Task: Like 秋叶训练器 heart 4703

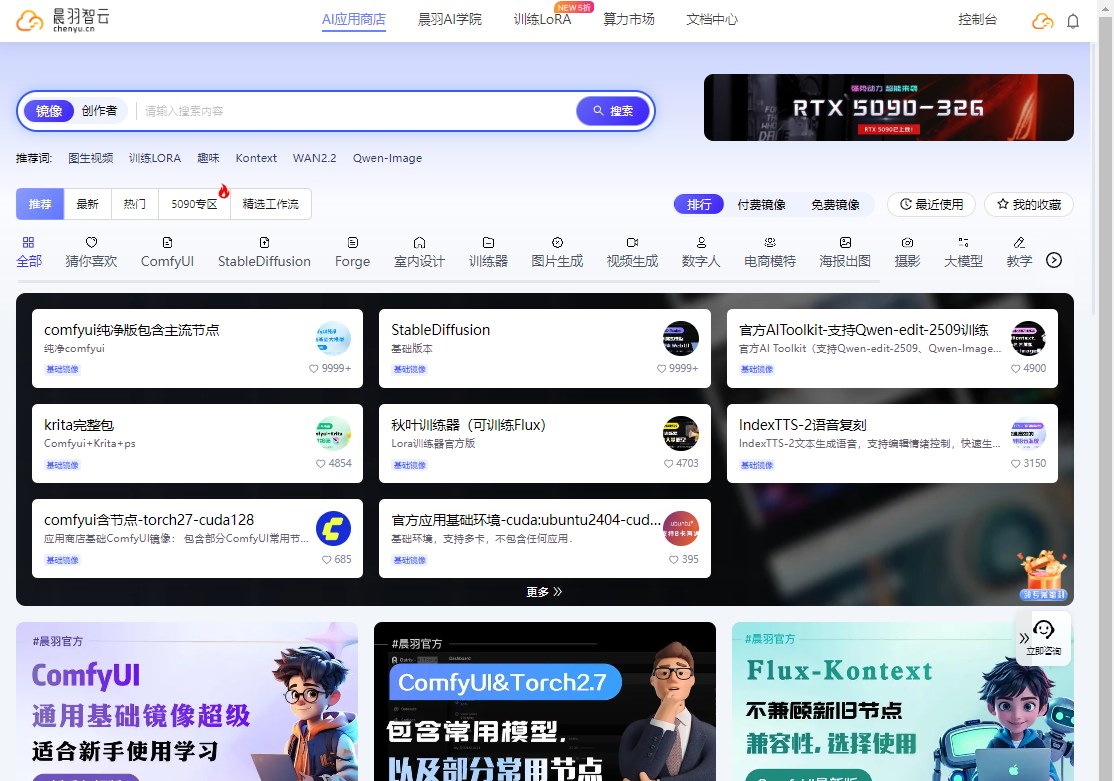Action: [668, 463]
